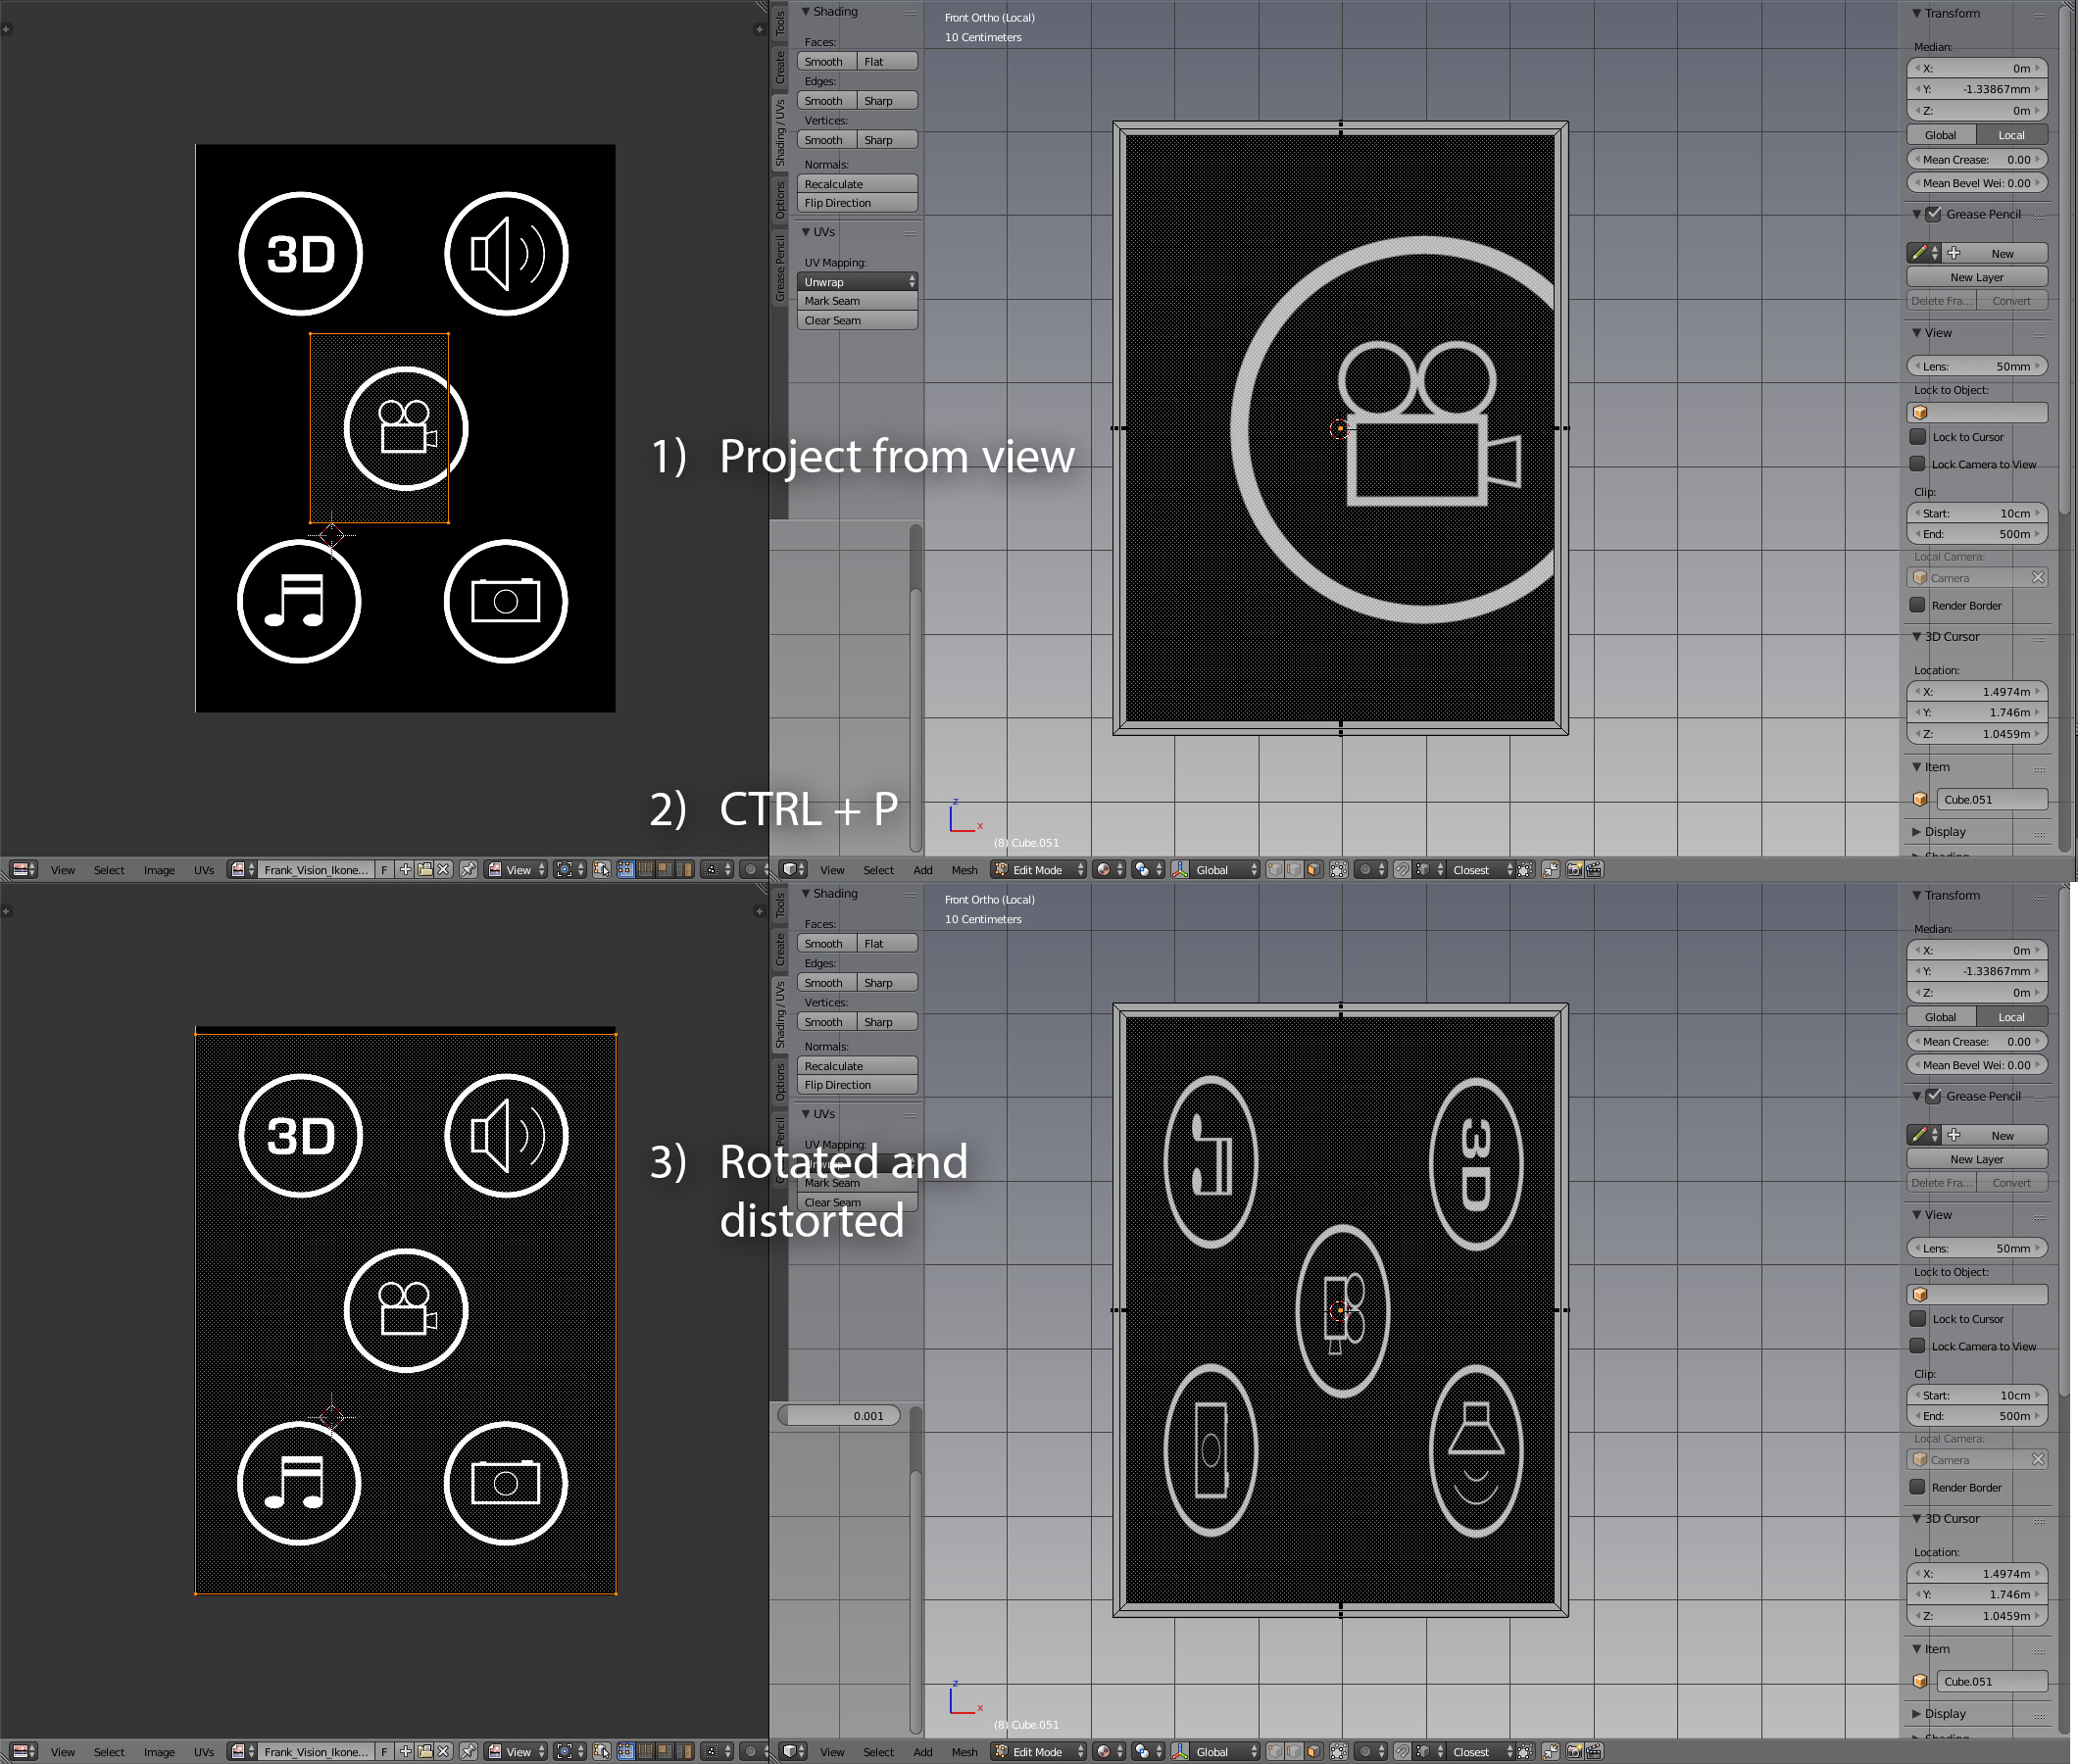The height and width of the screenshot is (1764, 2078).
Task: Click Mark Seam button in upper tool shelf
Action: click(x=857, y=301)
